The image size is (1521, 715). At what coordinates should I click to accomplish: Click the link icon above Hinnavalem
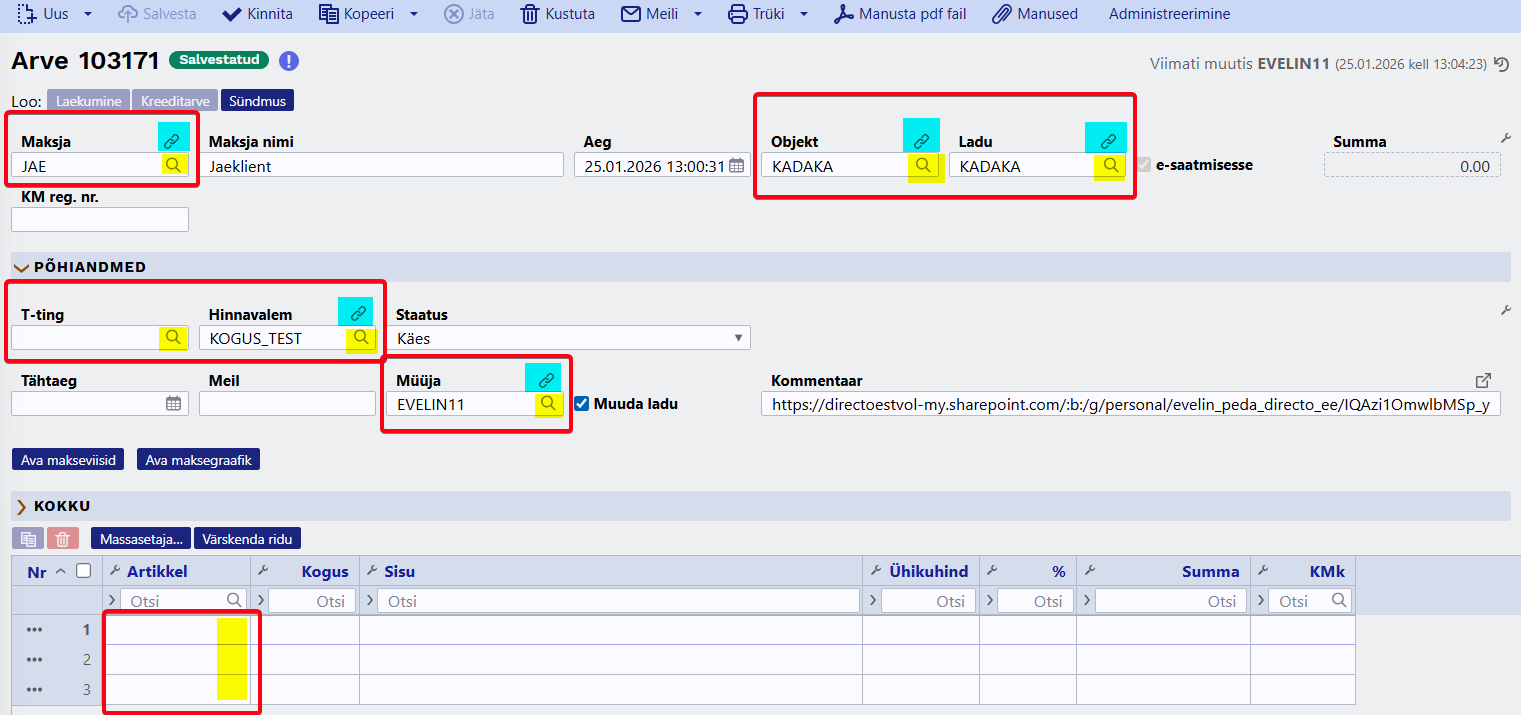tap(357, 314)
